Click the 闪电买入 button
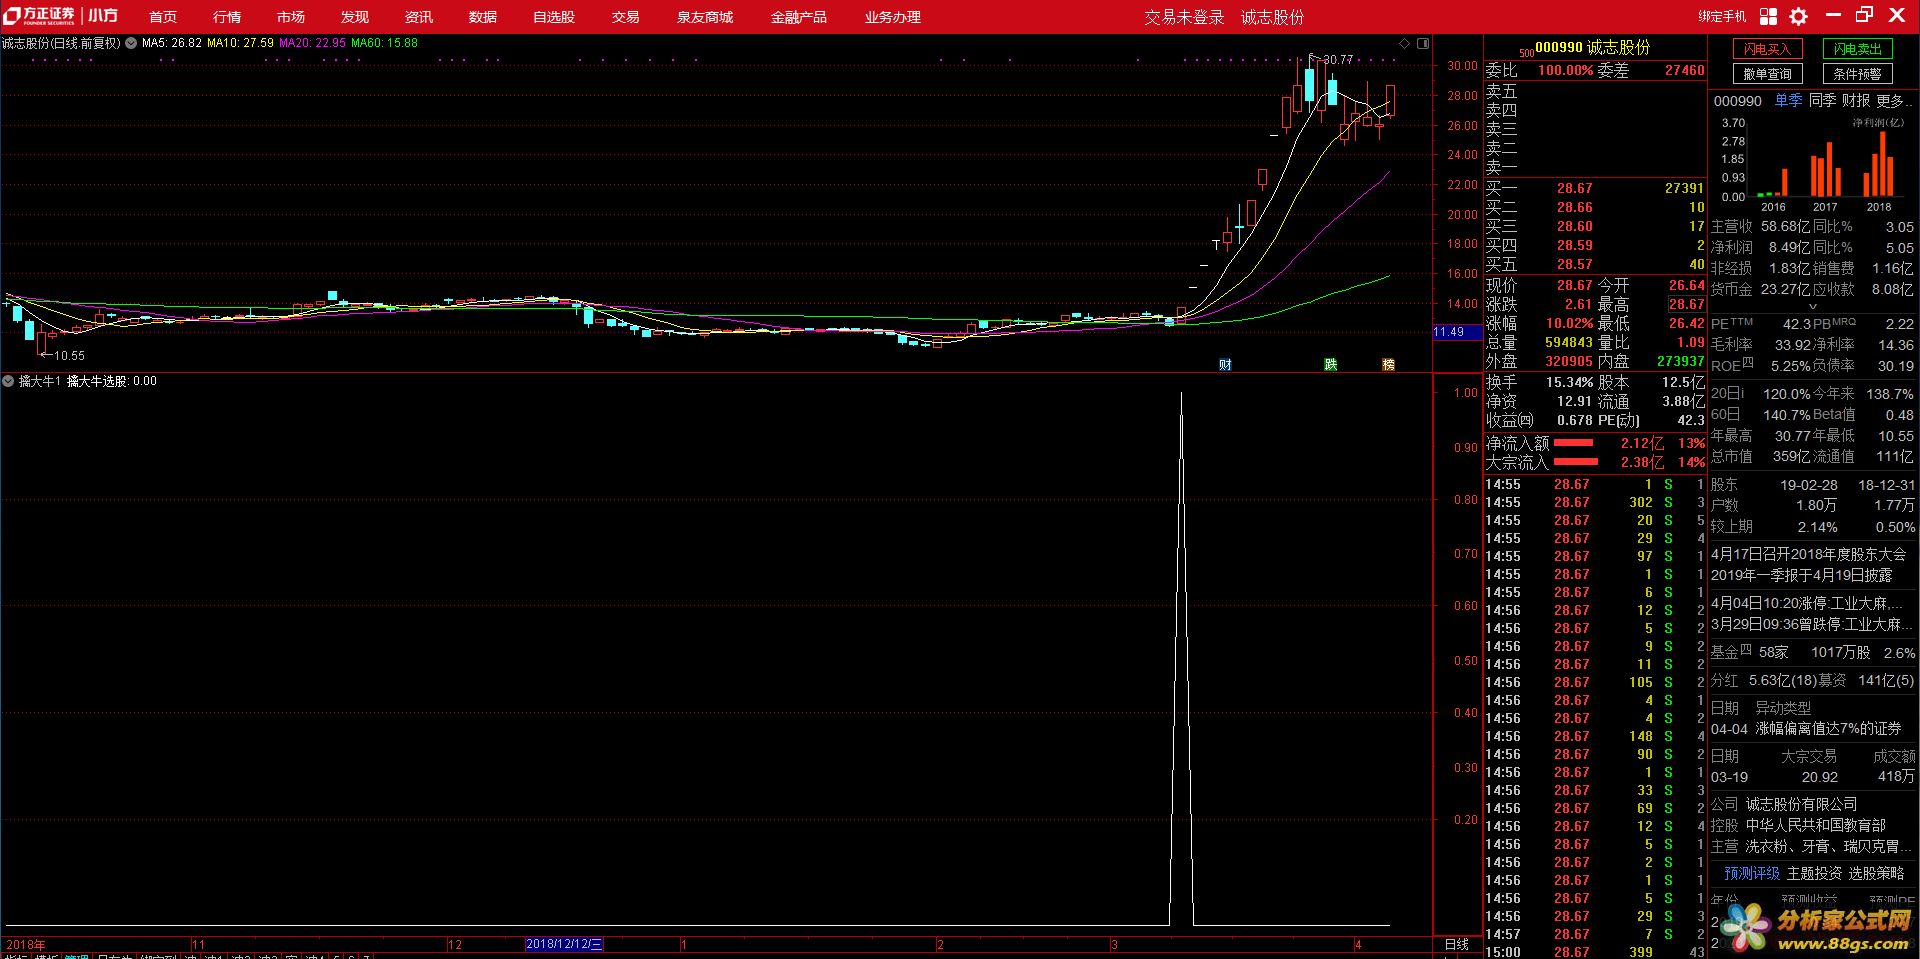Image resolution: width=1920 pixels, height=959 pixels. pyautogui.click(x=1767, y=49)
